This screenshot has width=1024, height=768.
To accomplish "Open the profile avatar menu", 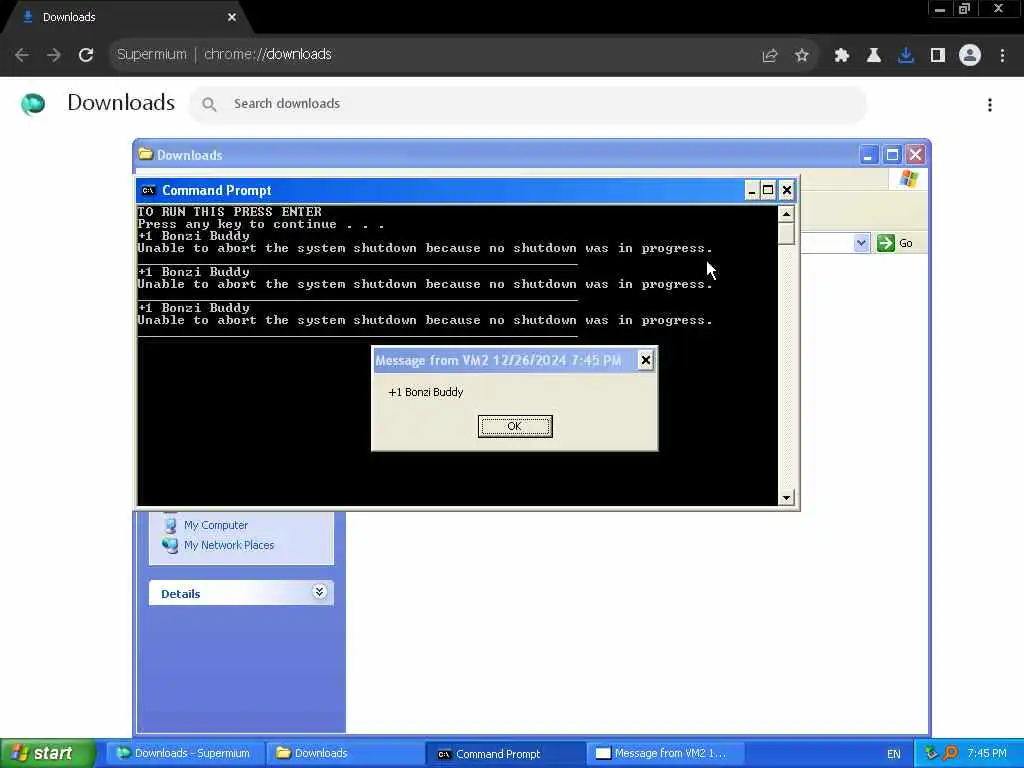I will tap(970, 56).
